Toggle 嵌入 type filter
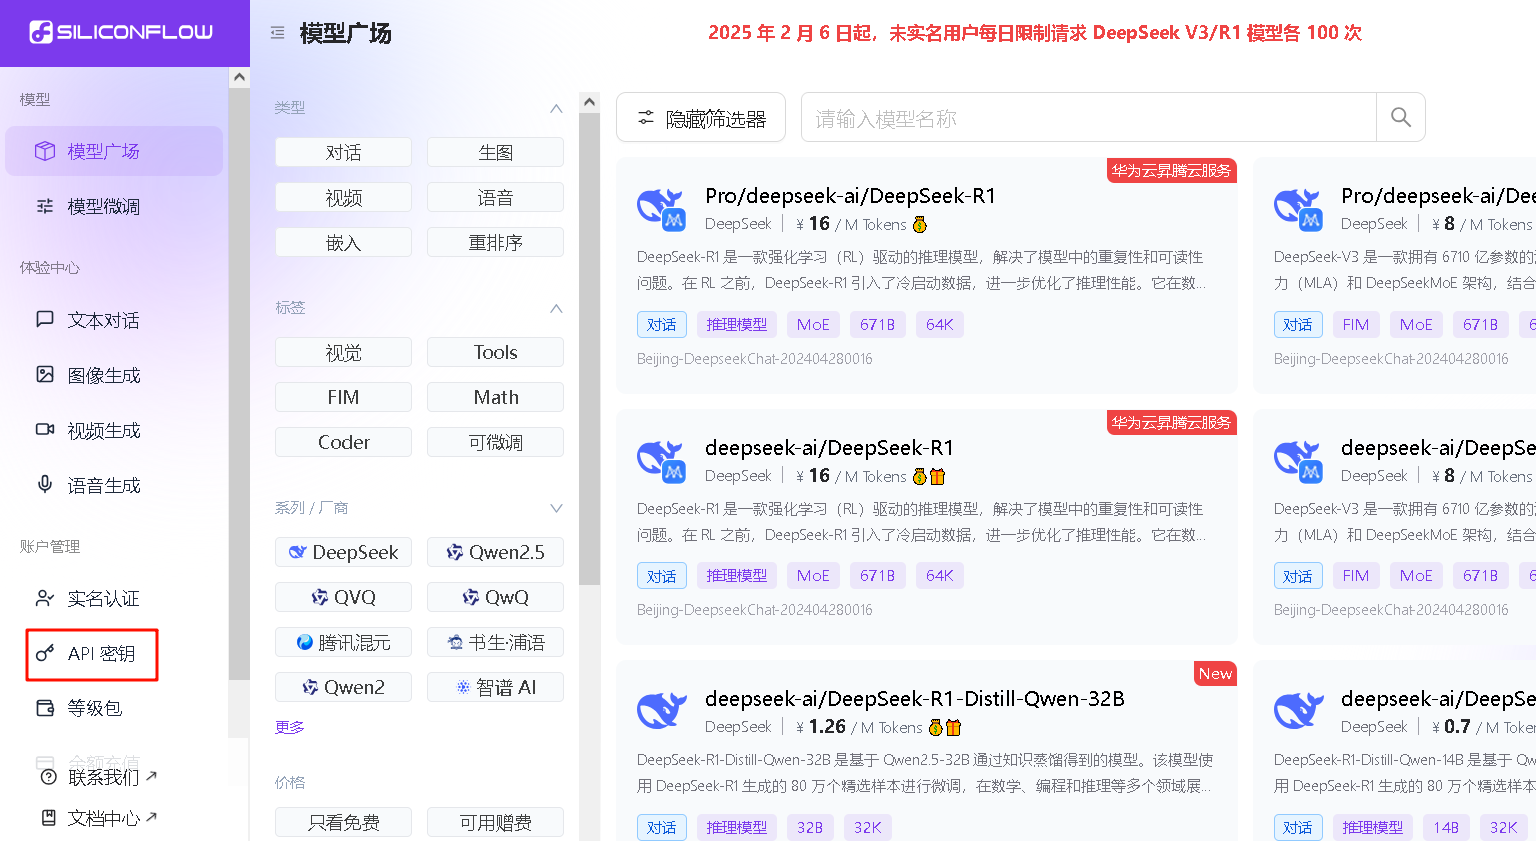 343,242
